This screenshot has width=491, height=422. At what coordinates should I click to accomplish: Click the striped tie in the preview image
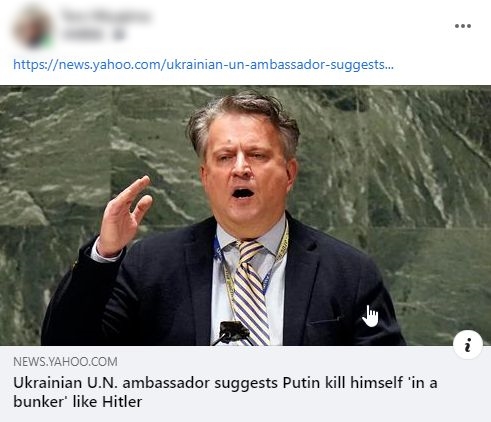251,292
